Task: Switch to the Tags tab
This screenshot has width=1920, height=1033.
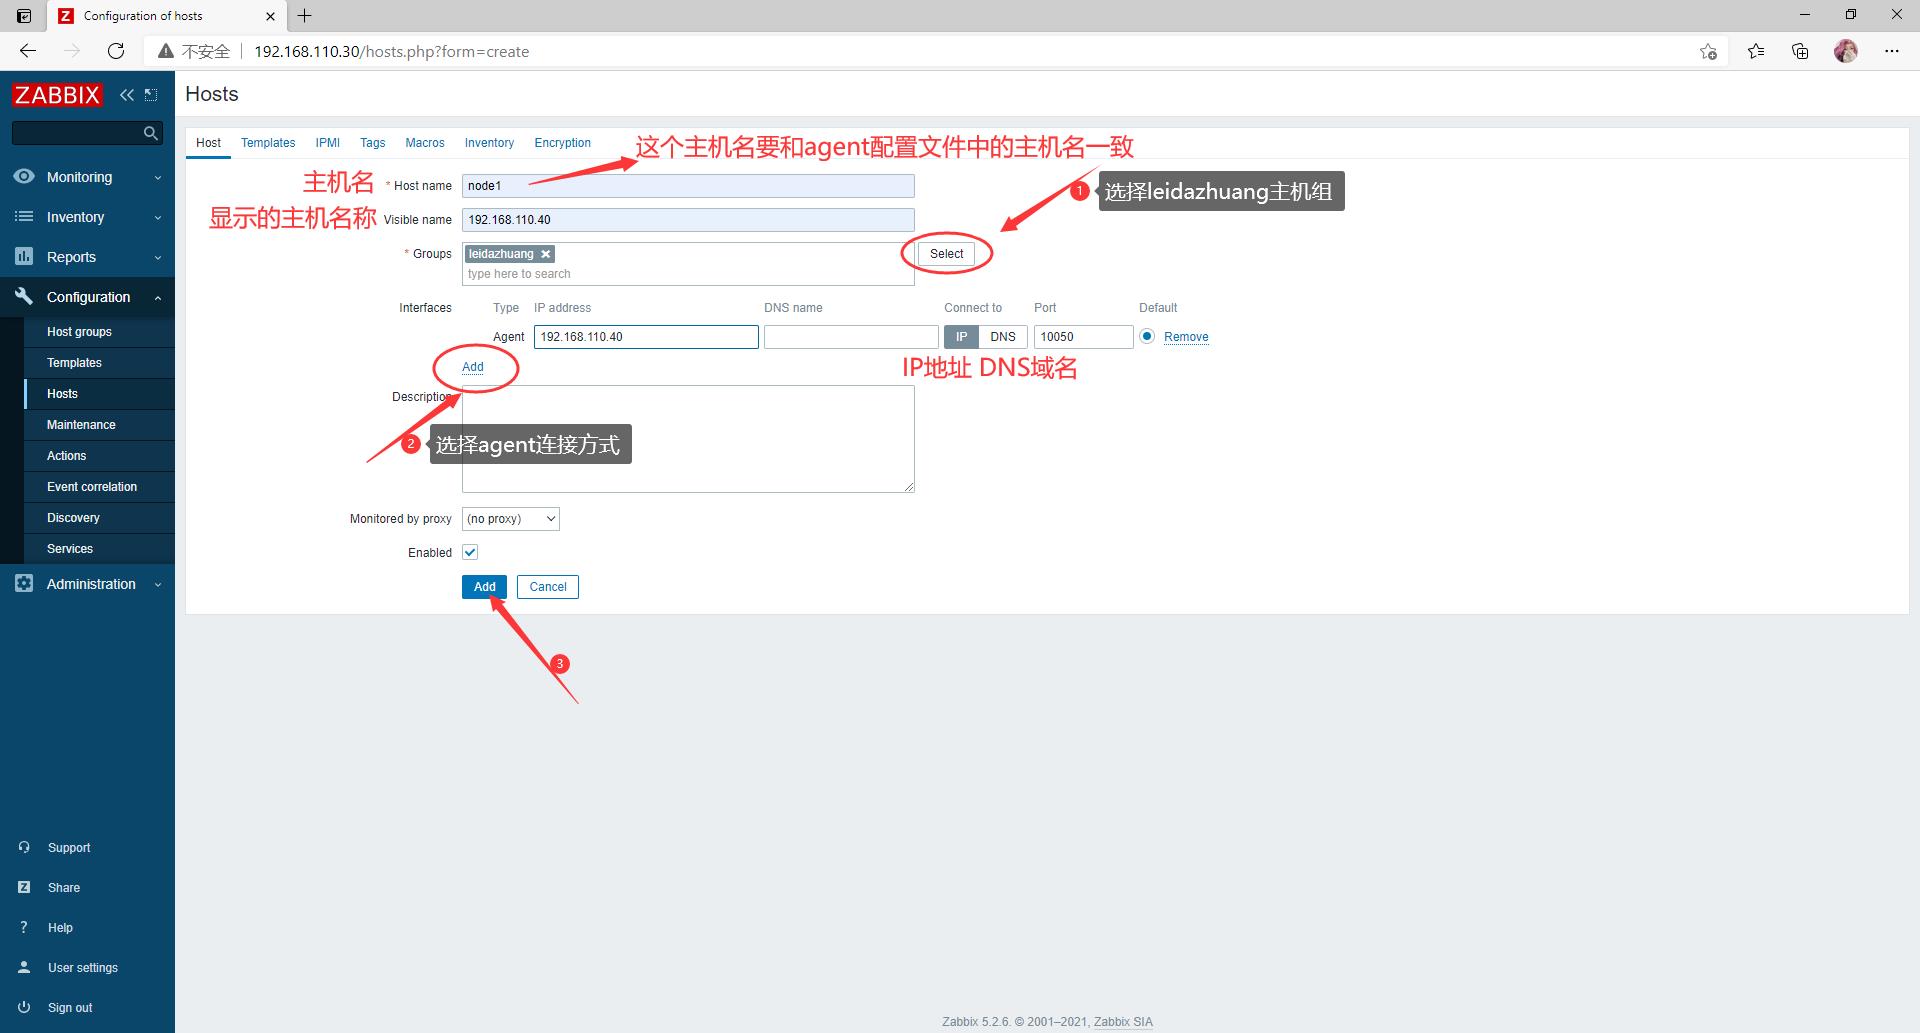Action: tap(373, 143)
